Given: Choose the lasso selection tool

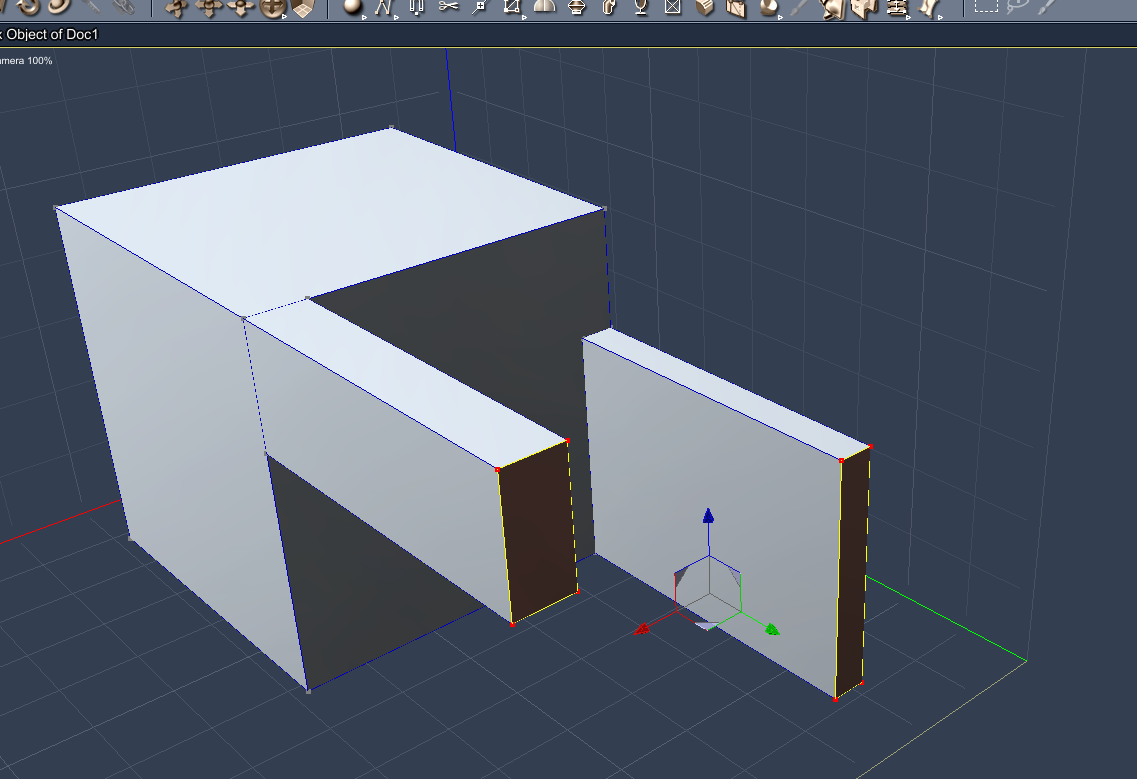Looking at the screenshot, I should point(1017,7).
